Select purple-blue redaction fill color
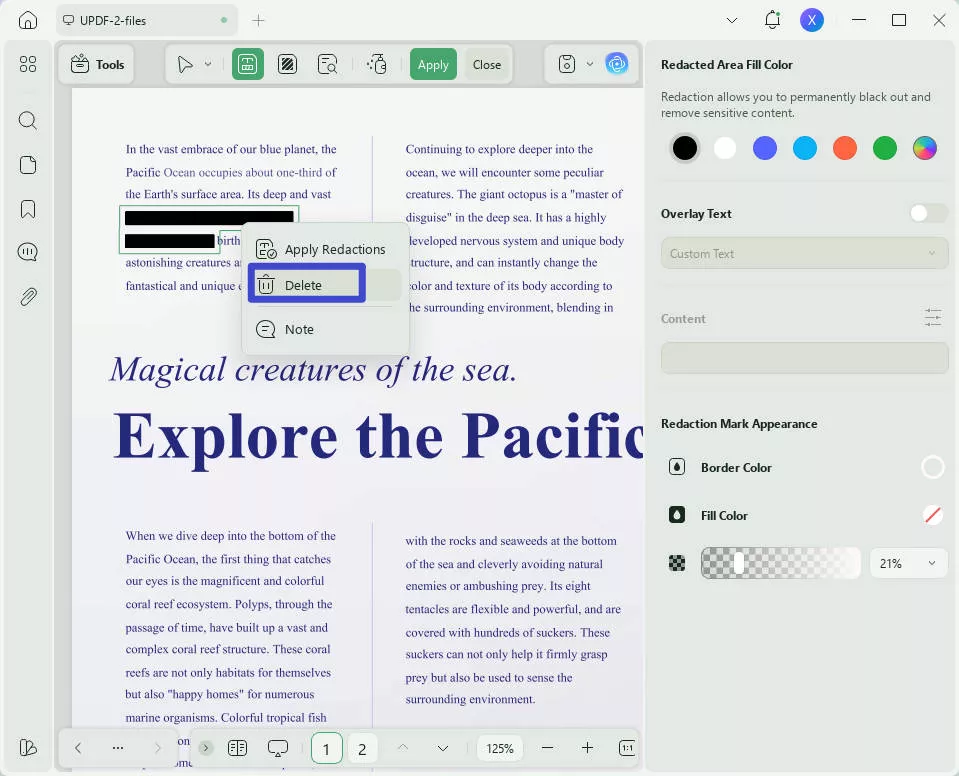The height and width of the screenshot is (776, 959). pos(765,147)
